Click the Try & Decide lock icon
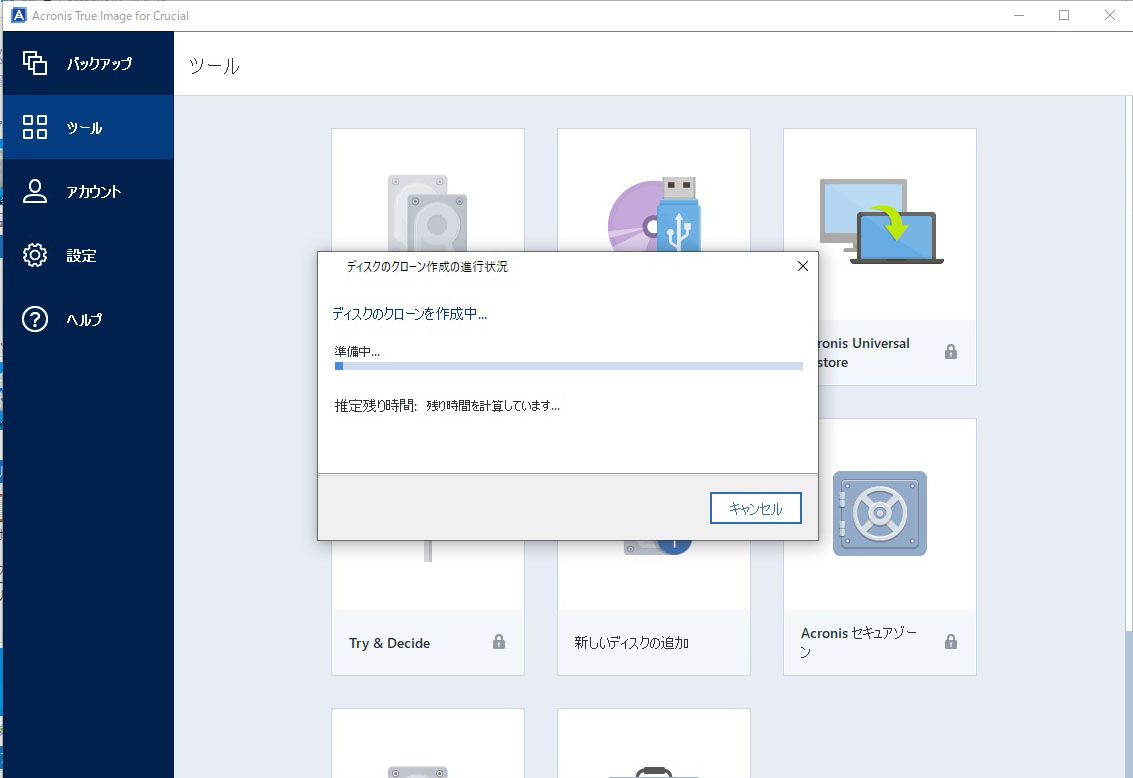1133x778 pixels. [499, 641]
